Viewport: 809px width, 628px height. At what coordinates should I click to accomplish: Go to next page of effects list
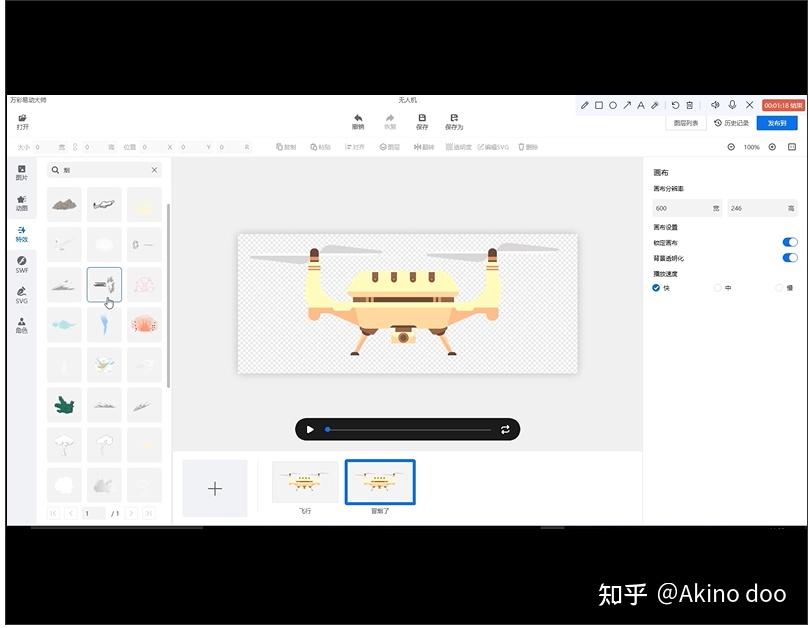coord(131,513)
